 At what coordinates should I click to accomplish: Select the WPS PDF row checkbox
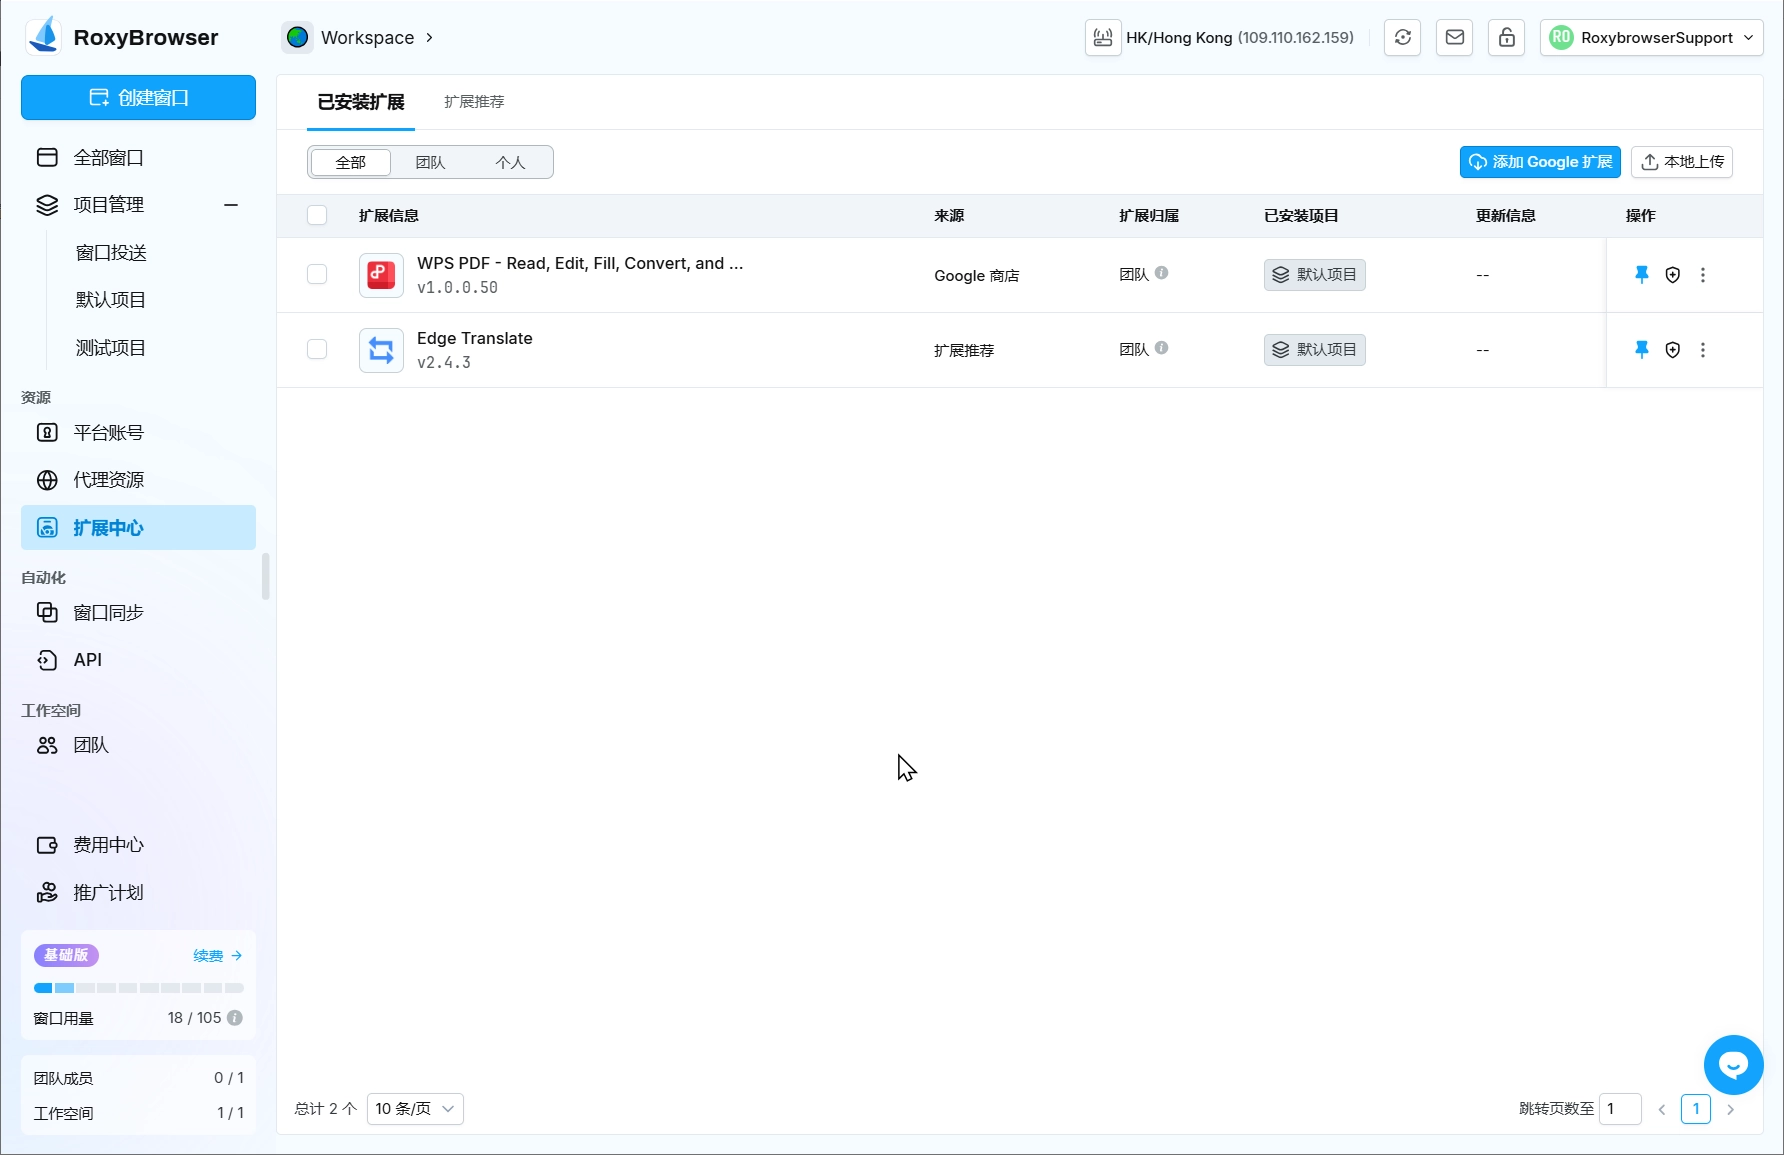click(317, 275)
